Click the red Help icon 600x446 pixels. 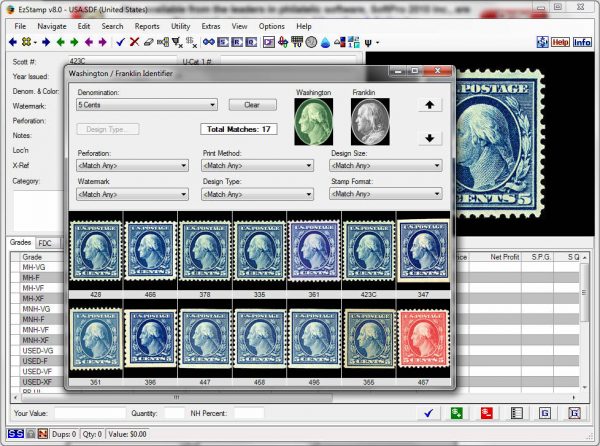560,42
